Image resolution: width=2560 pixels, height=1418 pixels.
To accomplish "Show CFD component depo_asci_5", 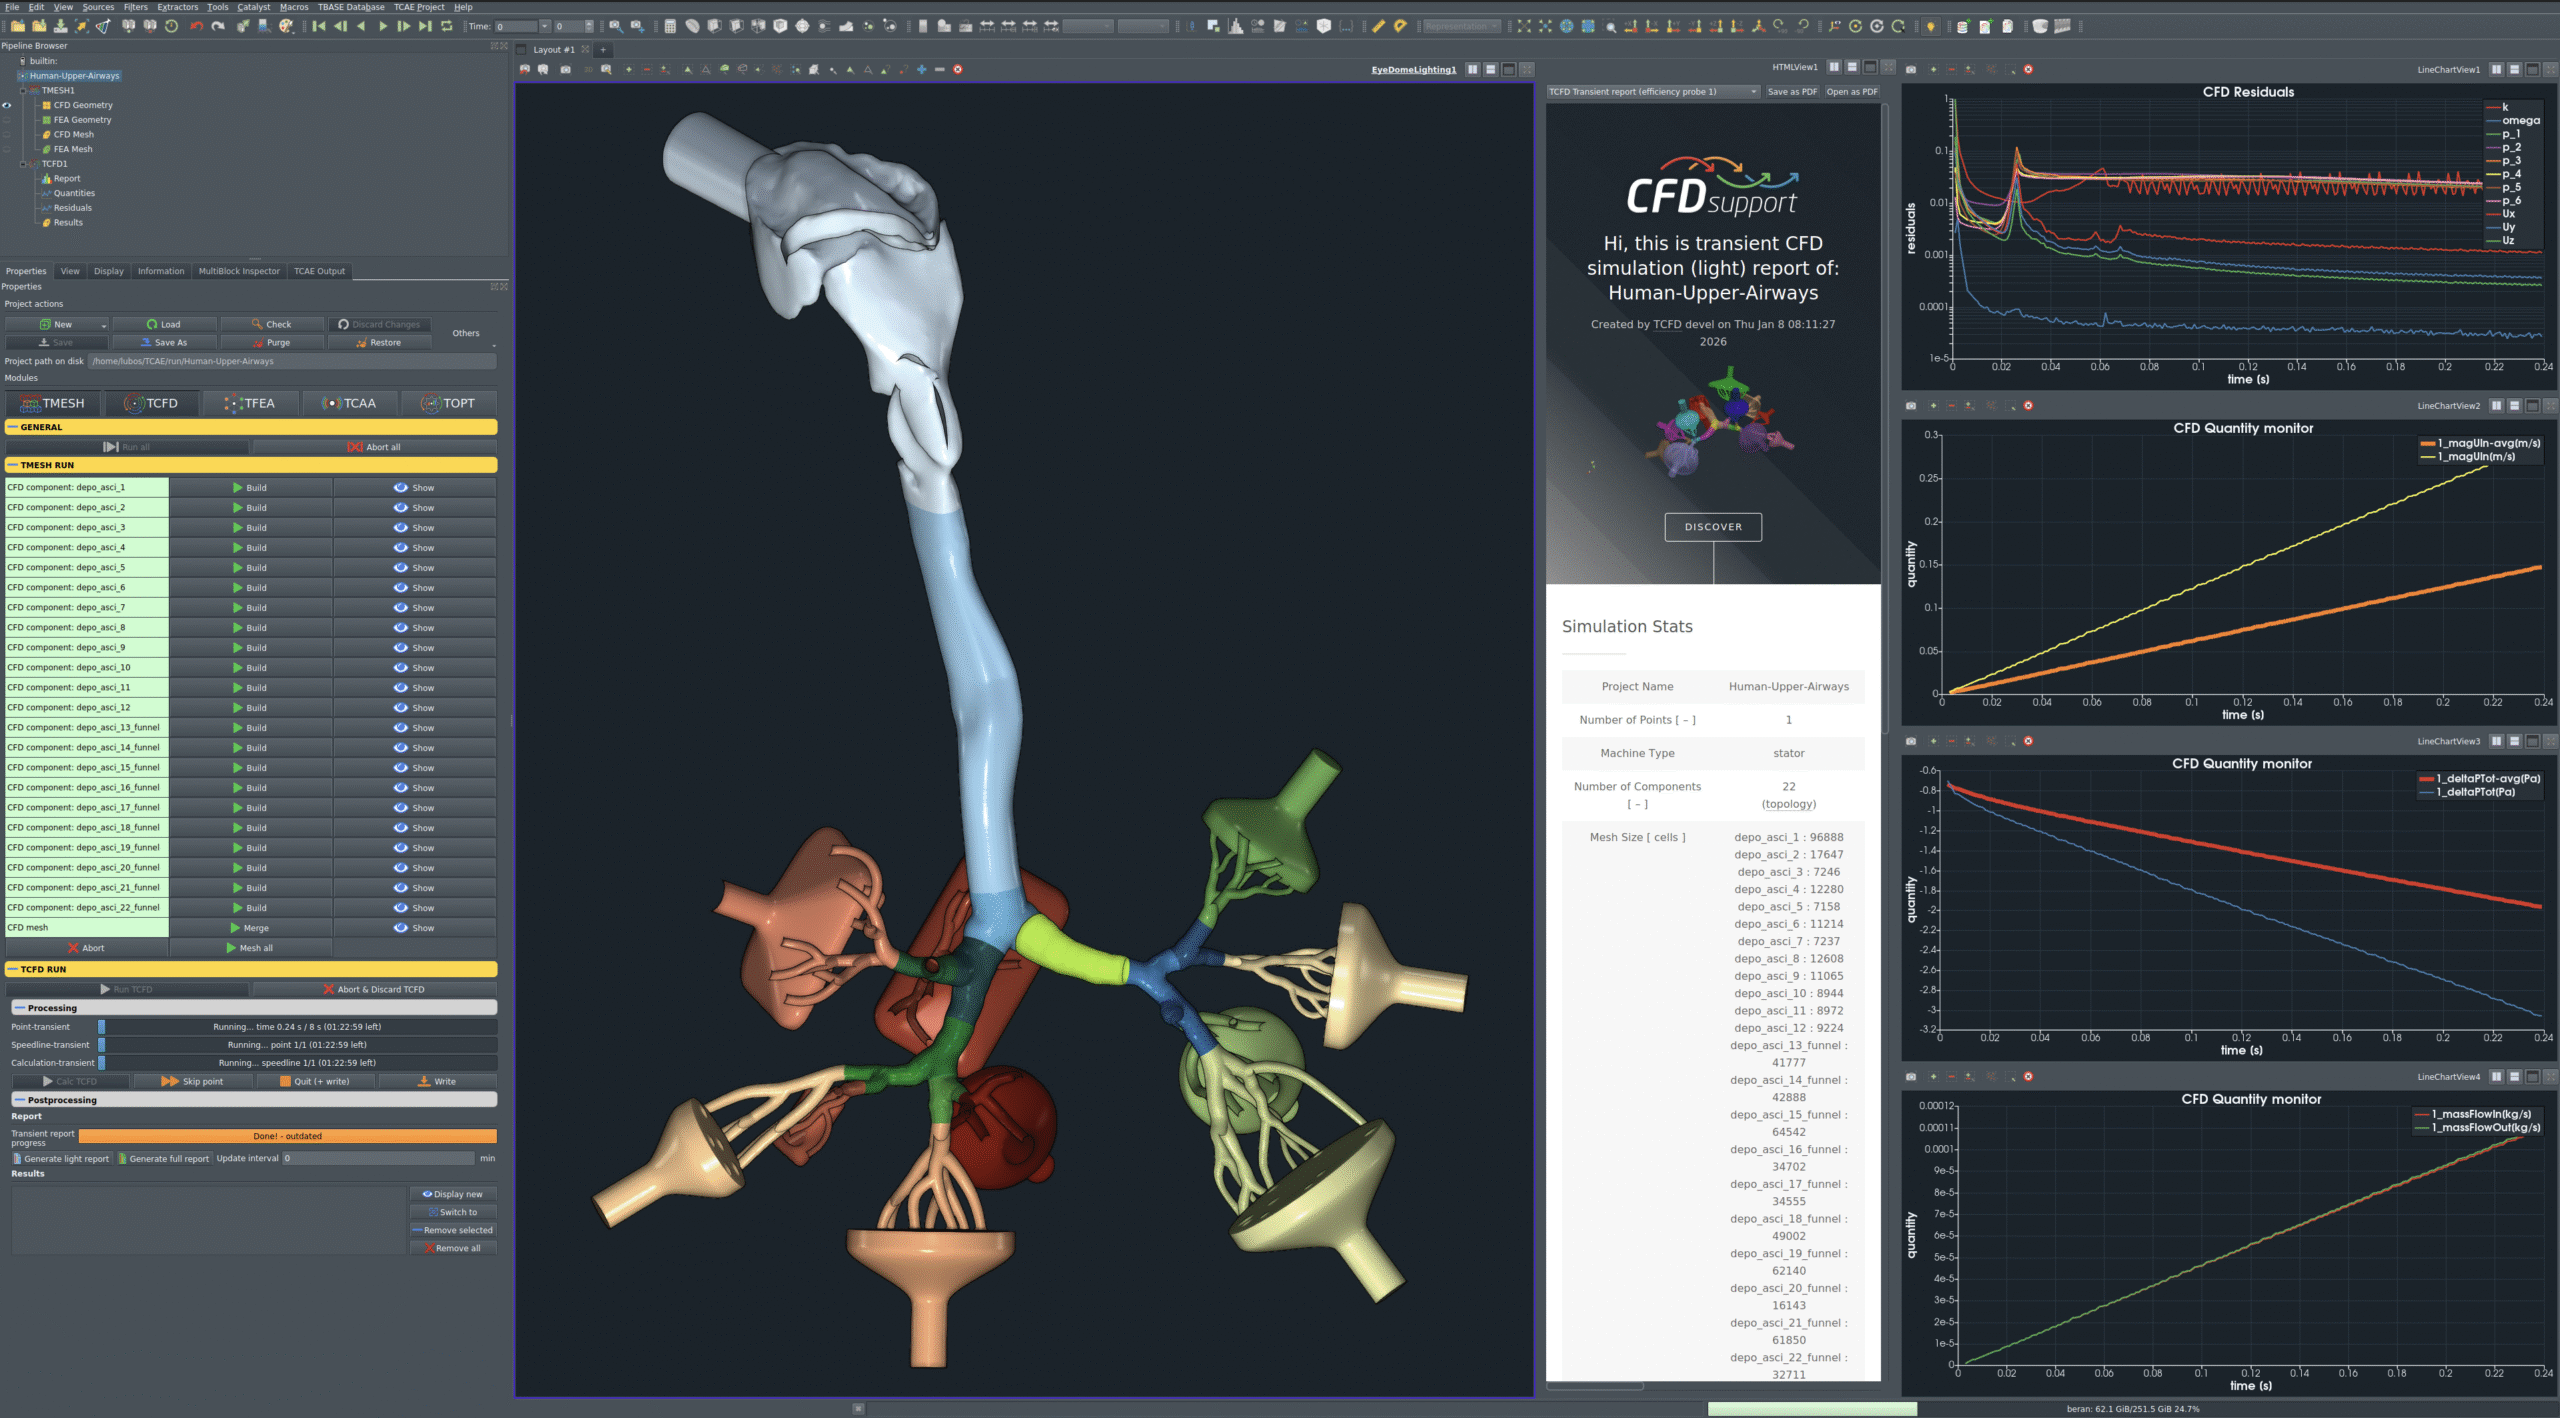I will click(x=414, y=568).
